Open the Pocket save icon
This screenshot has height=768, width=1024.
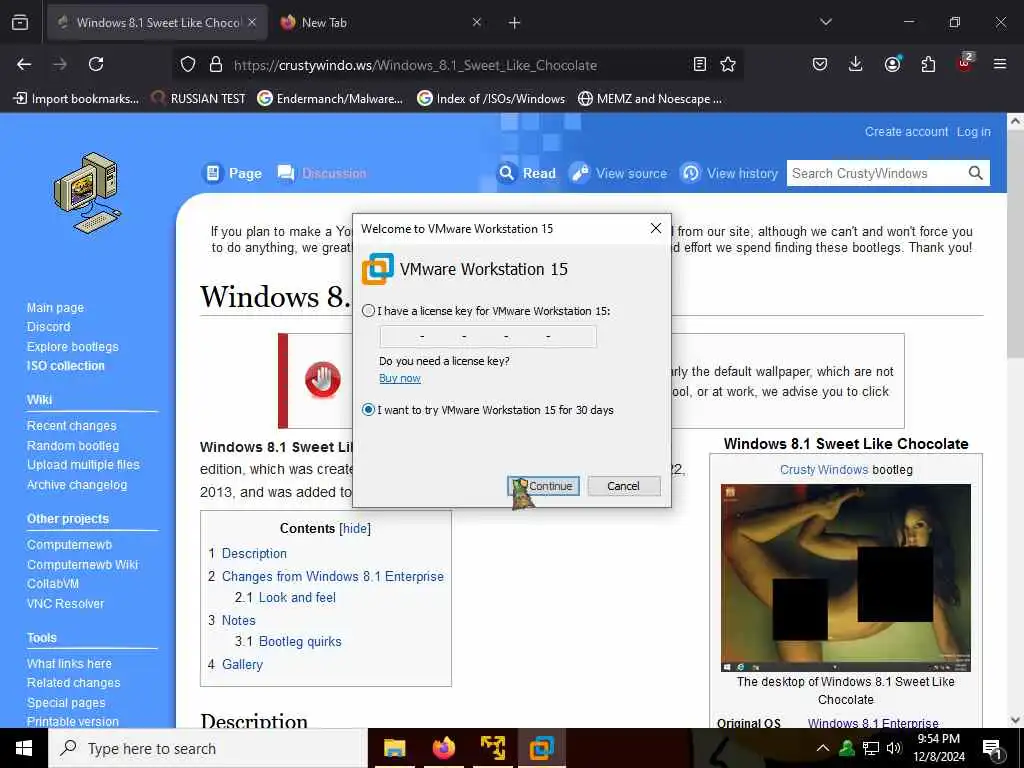click(820, 64)
